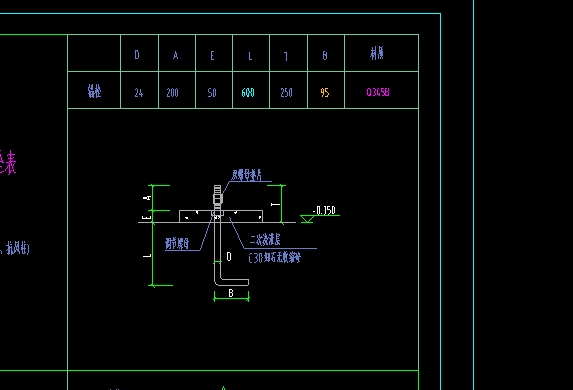Image resolution: width=573 pixels, height=390 pixels.
Task: Click the D label beside the bolt shaft
Action: 229,257
